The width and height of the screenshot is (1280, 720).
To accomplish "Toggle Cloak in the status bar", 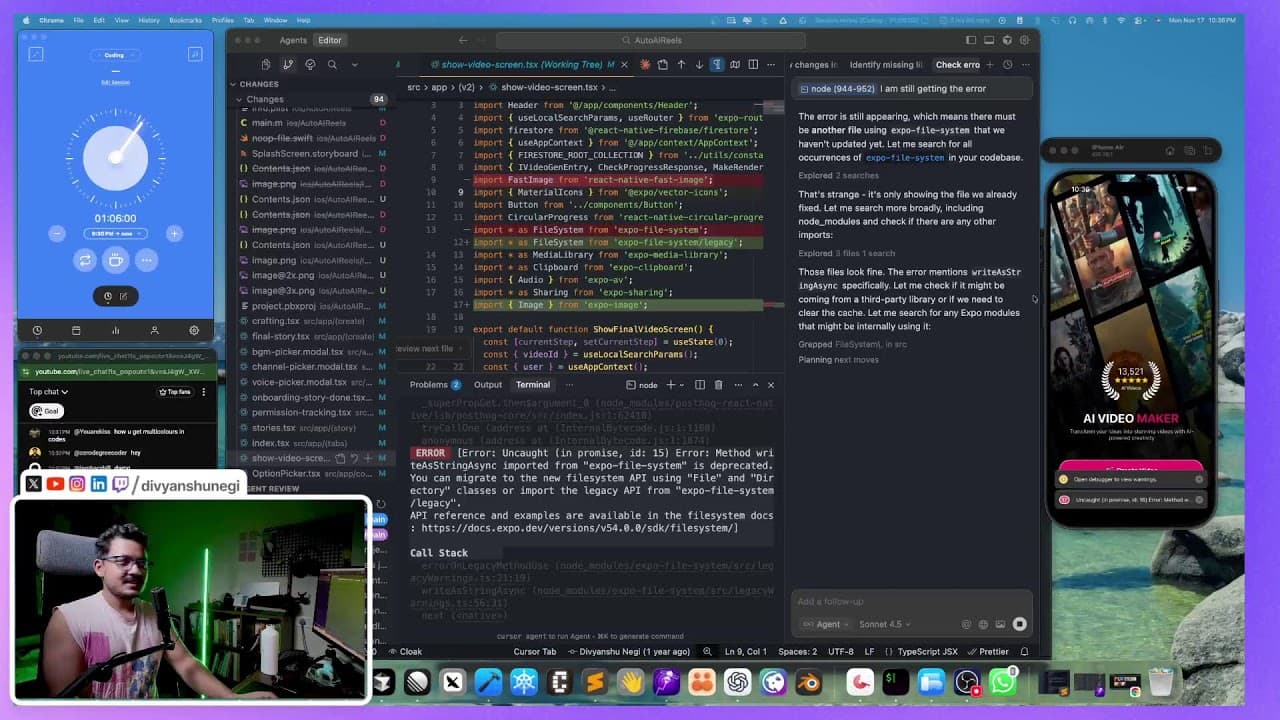I will point(406,651).
